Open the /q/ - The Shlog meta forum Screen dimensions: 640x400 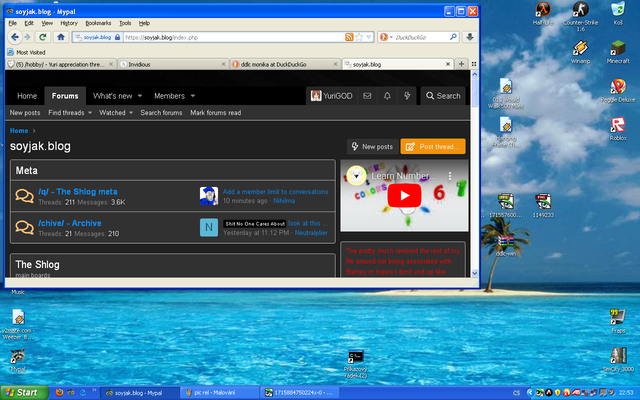[x=78, y=191]
